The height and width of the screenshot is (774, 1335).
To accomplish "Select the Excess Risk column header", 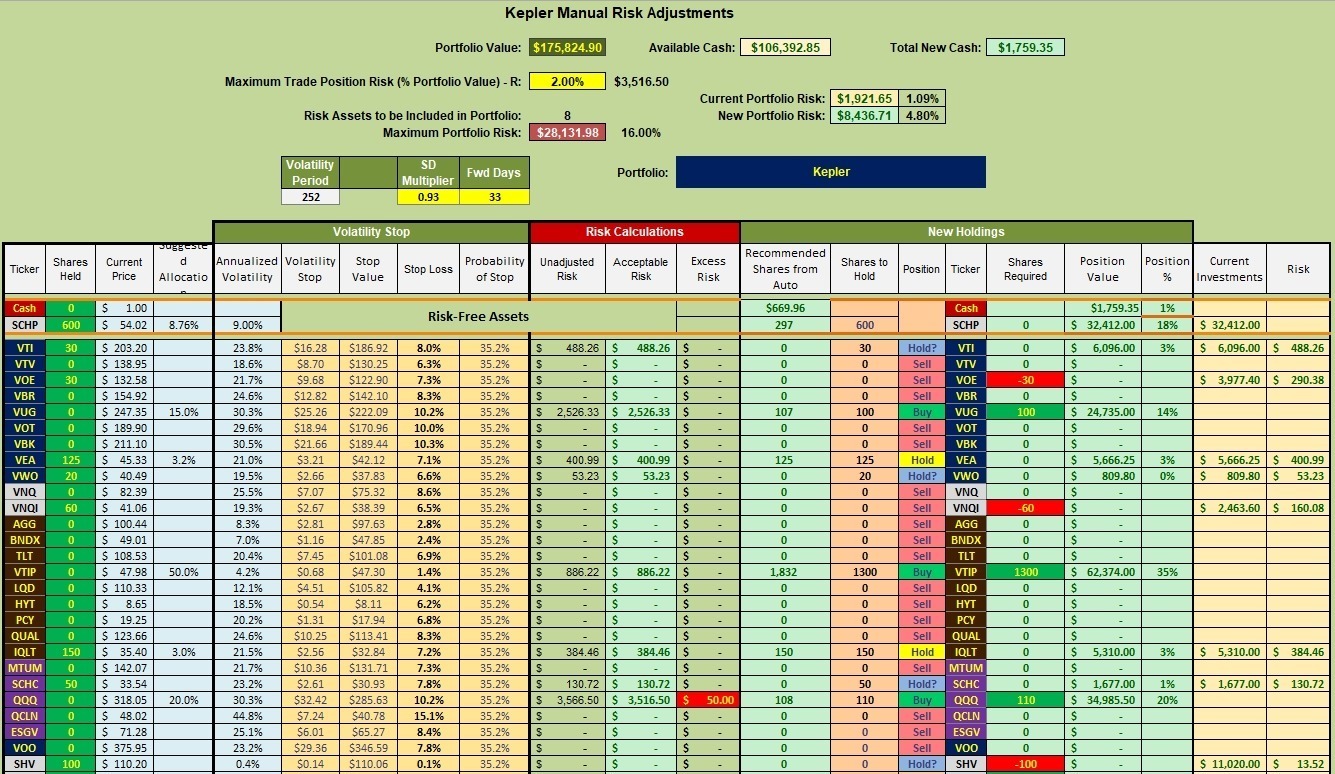I will pyautogui.click(x=708, y=269).
